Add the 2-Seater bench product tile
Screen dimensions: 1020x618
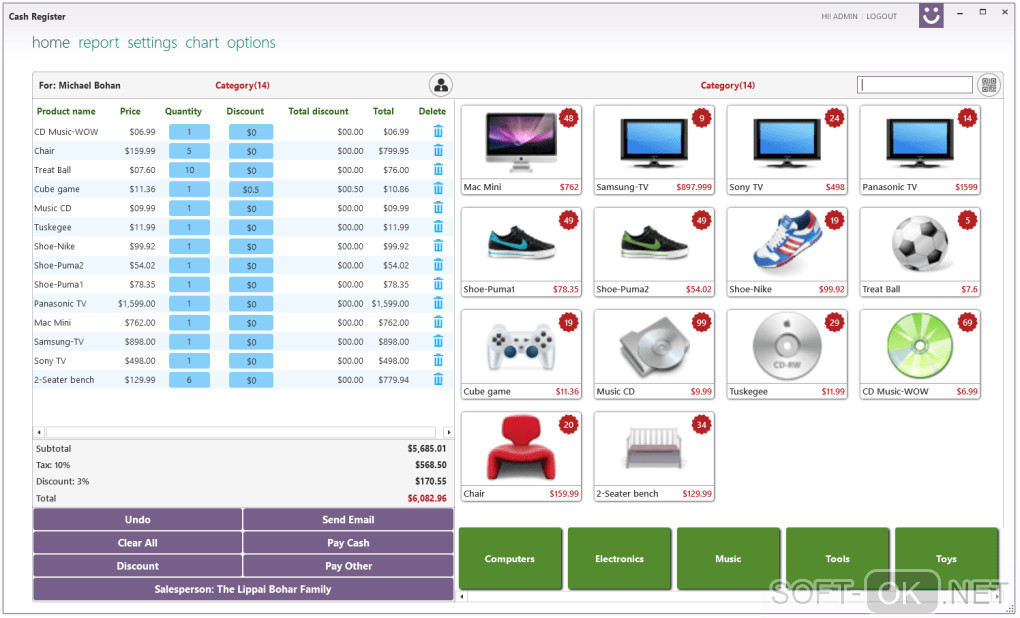point(654,457)
